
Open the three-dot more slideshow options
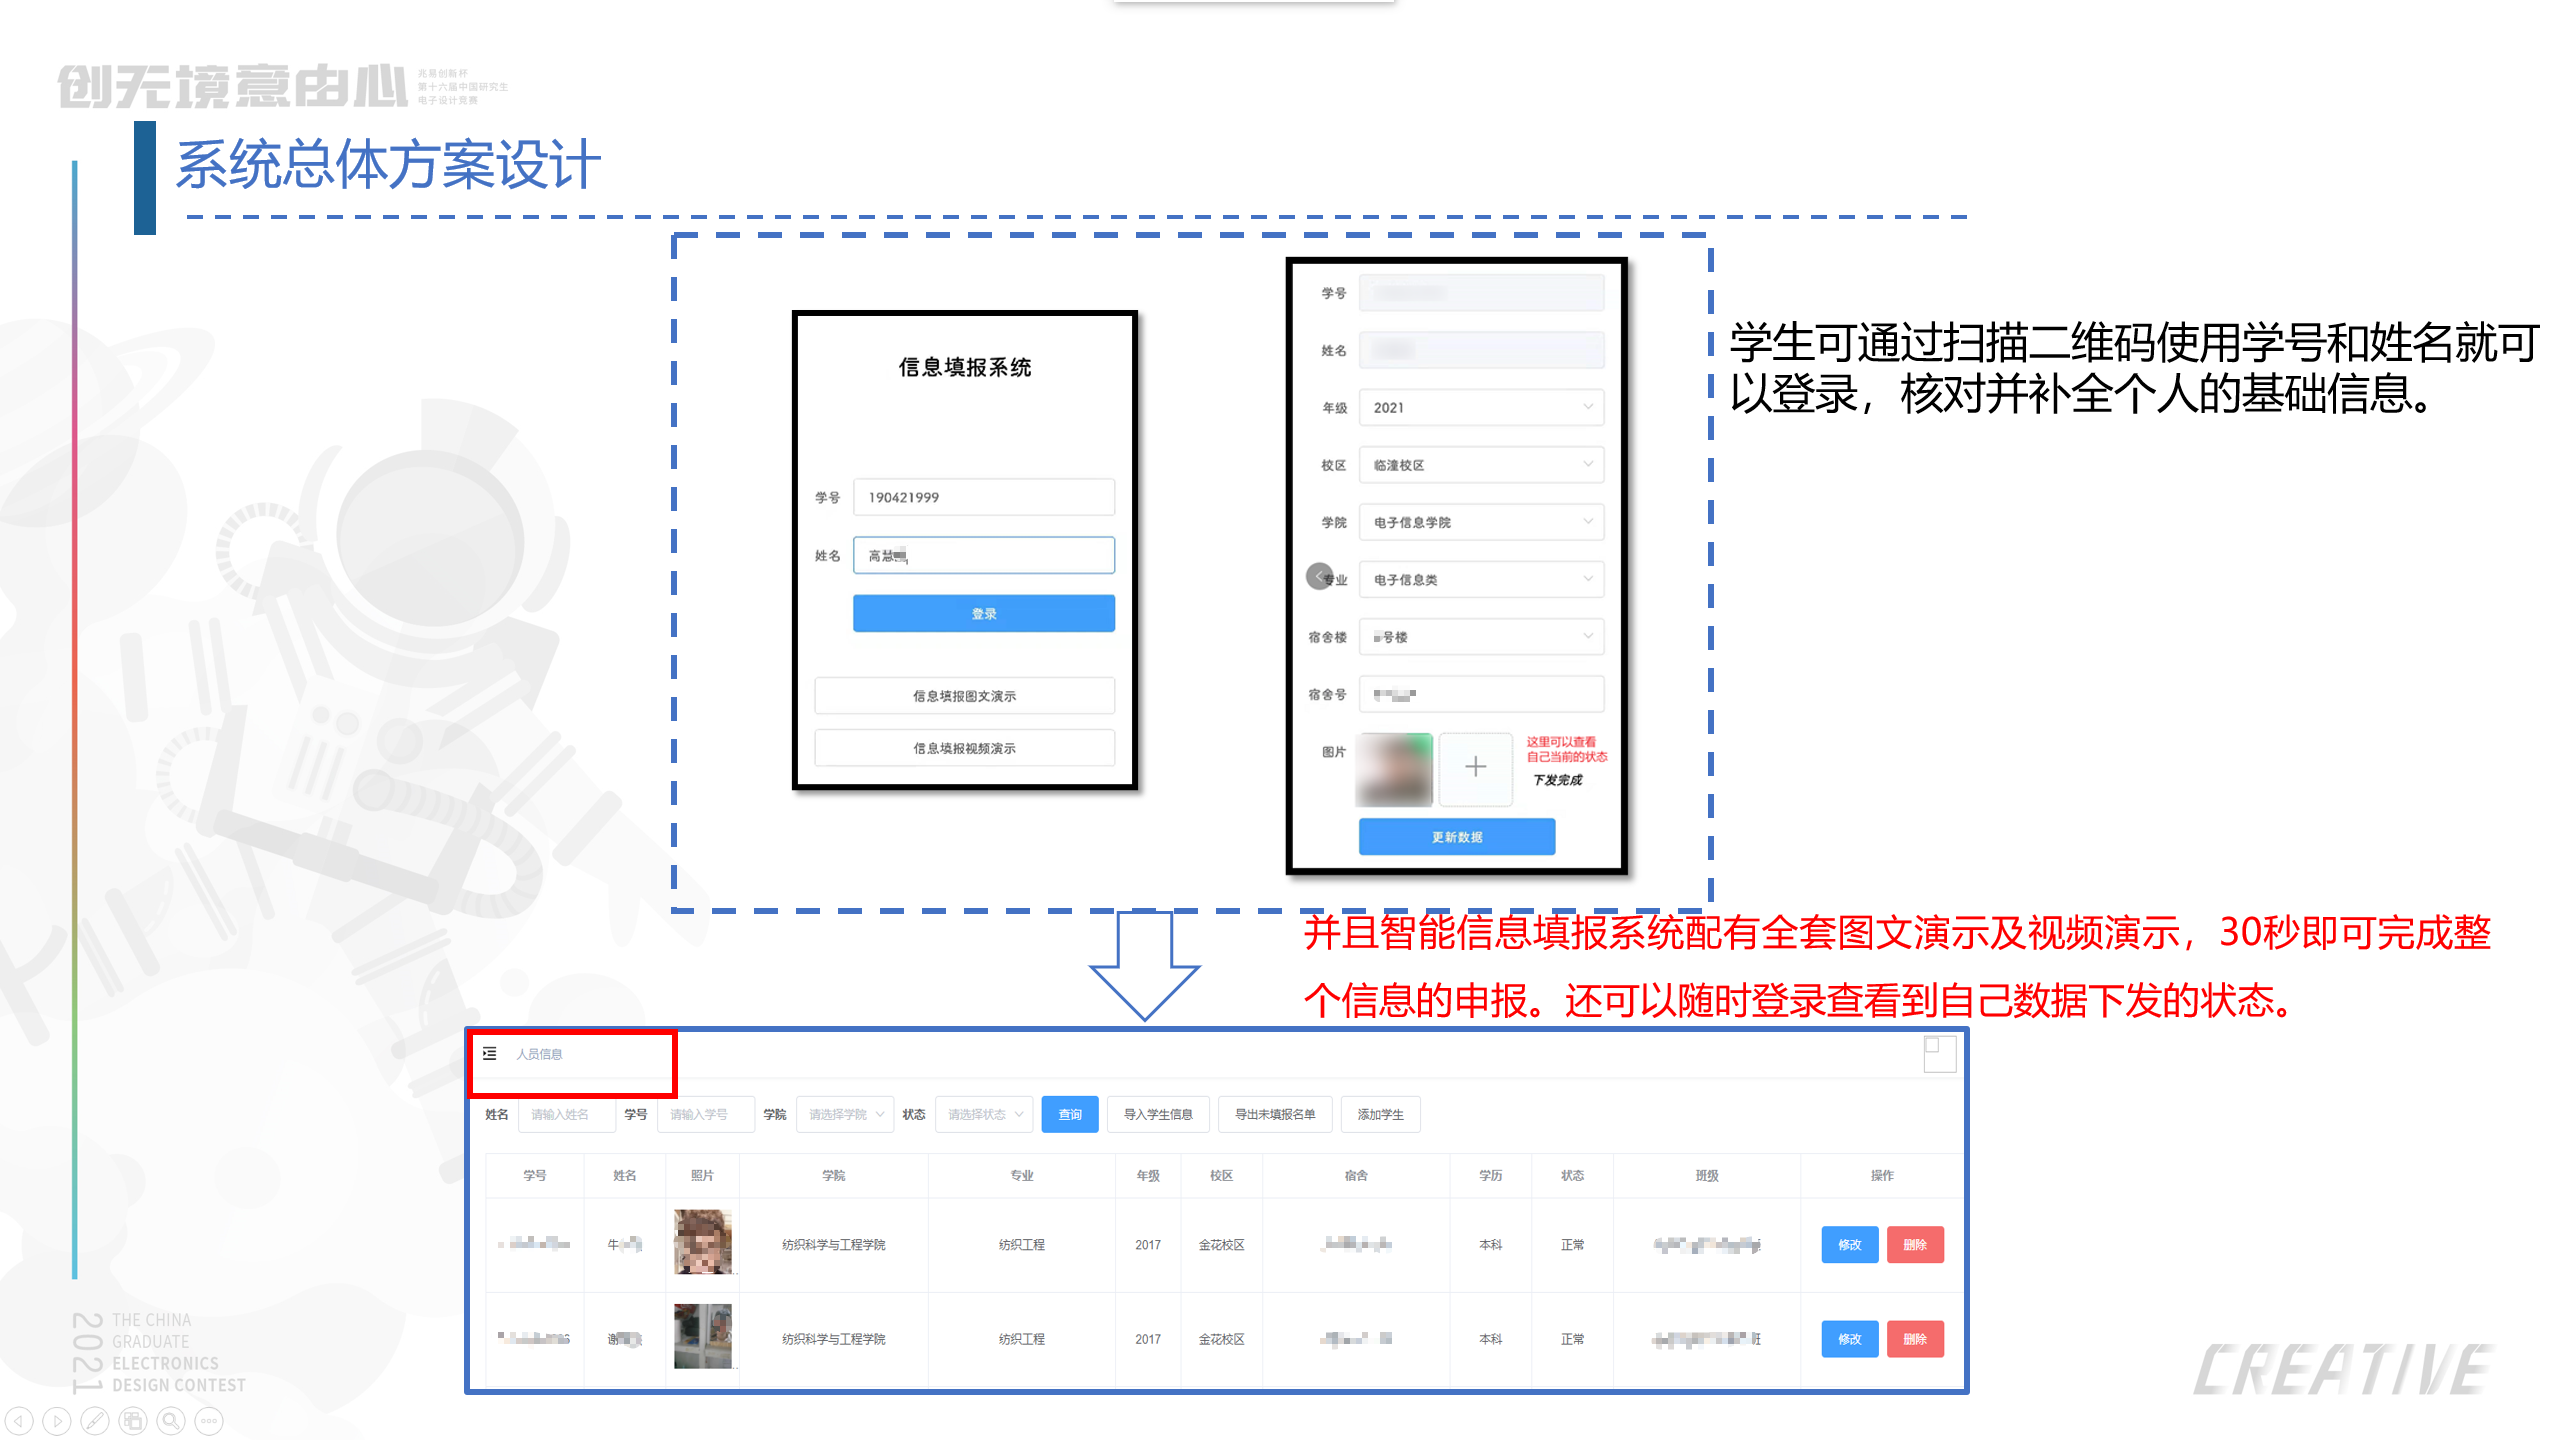(x=209, y=1420)
